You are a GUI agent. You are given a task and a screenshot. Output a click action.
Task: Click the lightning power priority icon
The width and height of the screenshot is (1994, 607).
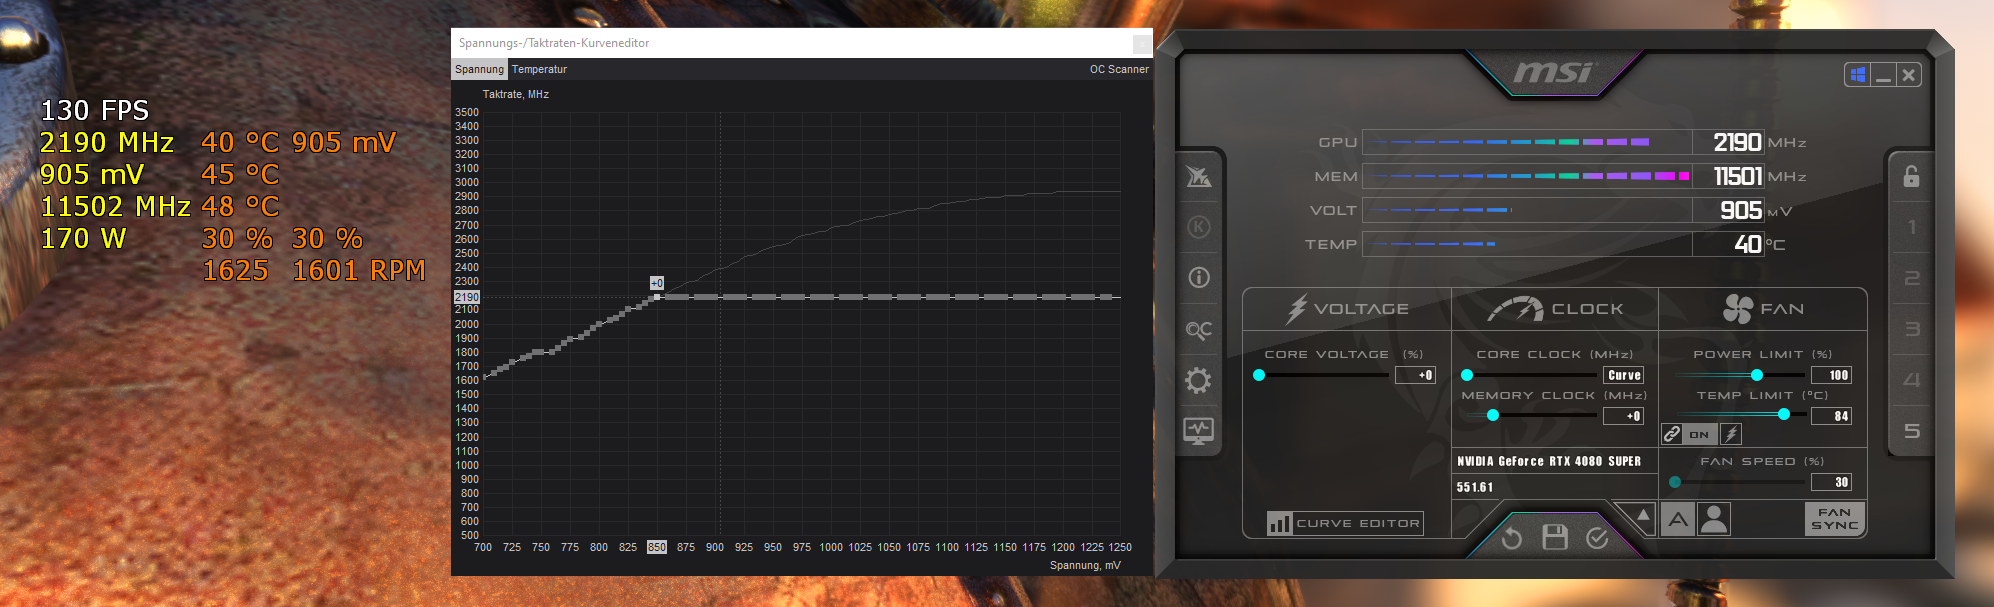click(1731, 434)
